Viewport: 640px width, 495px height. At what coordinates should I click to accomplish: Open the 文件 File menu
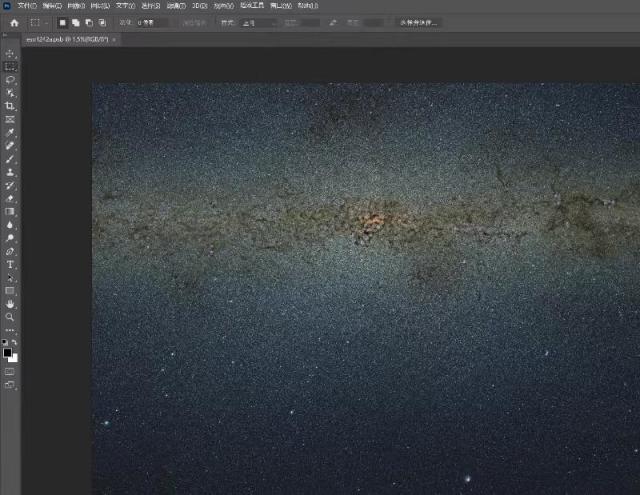(27, 5)
